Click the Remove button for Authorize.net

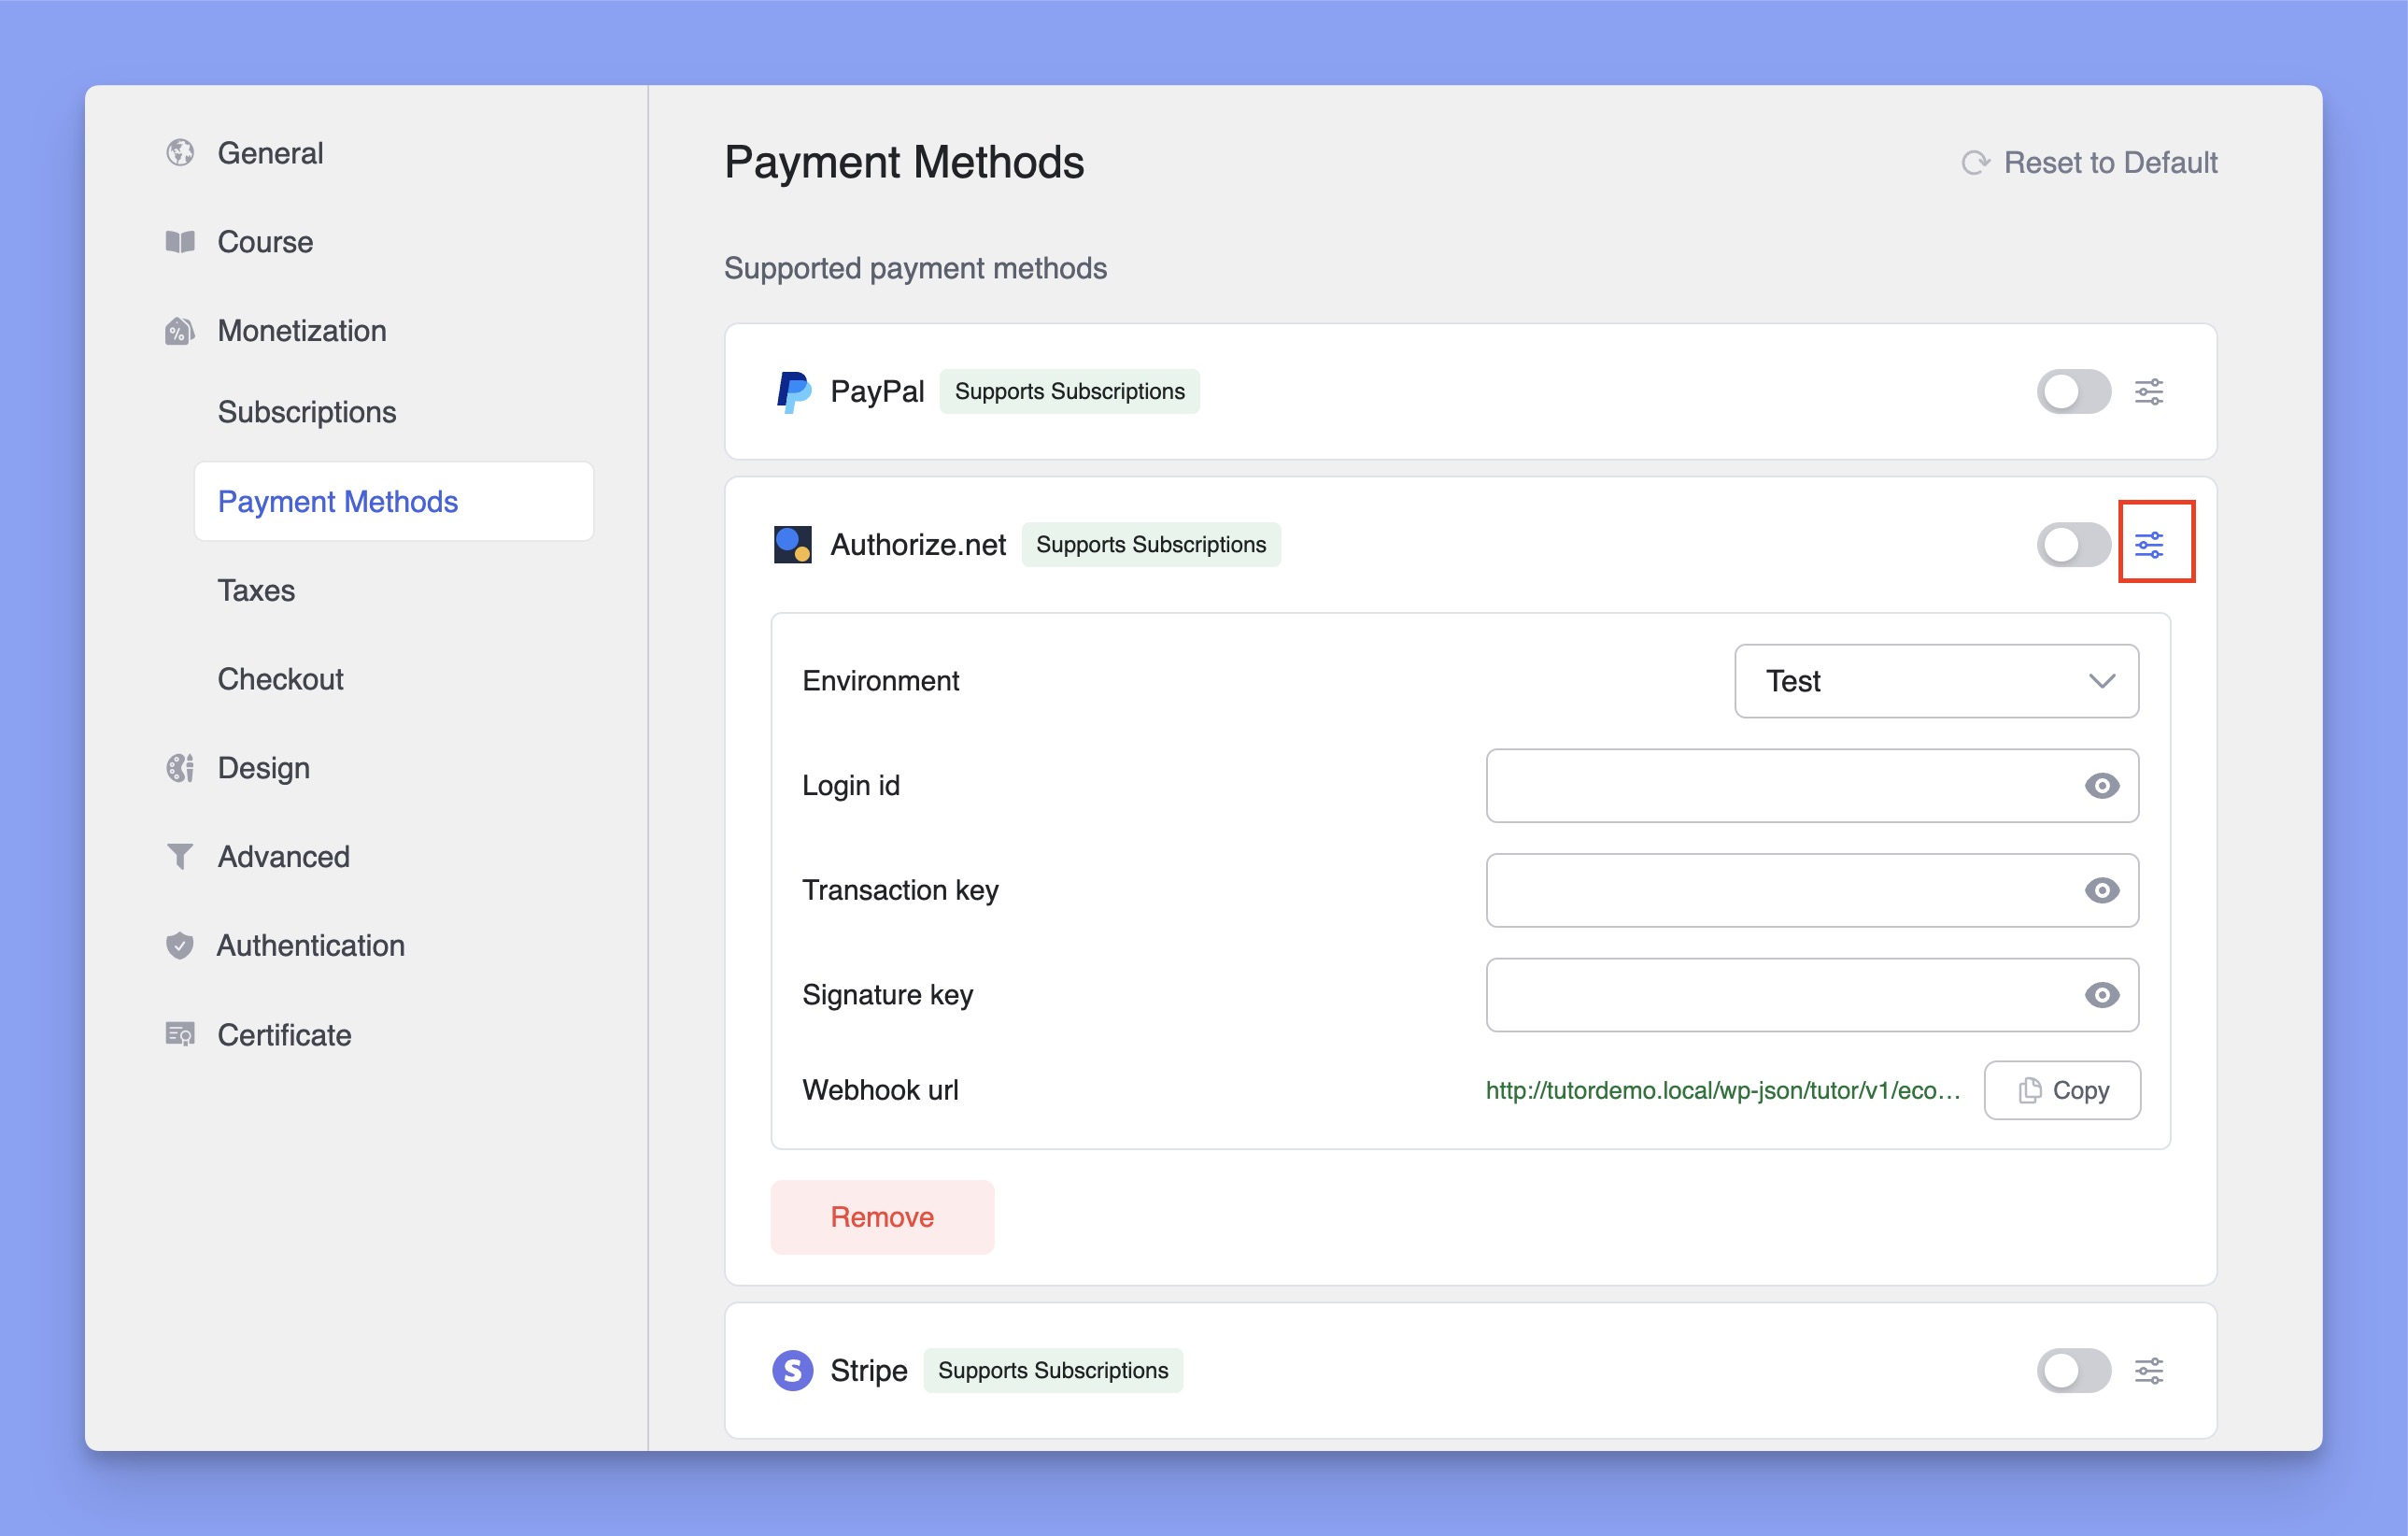click(x=883, y=1215)
